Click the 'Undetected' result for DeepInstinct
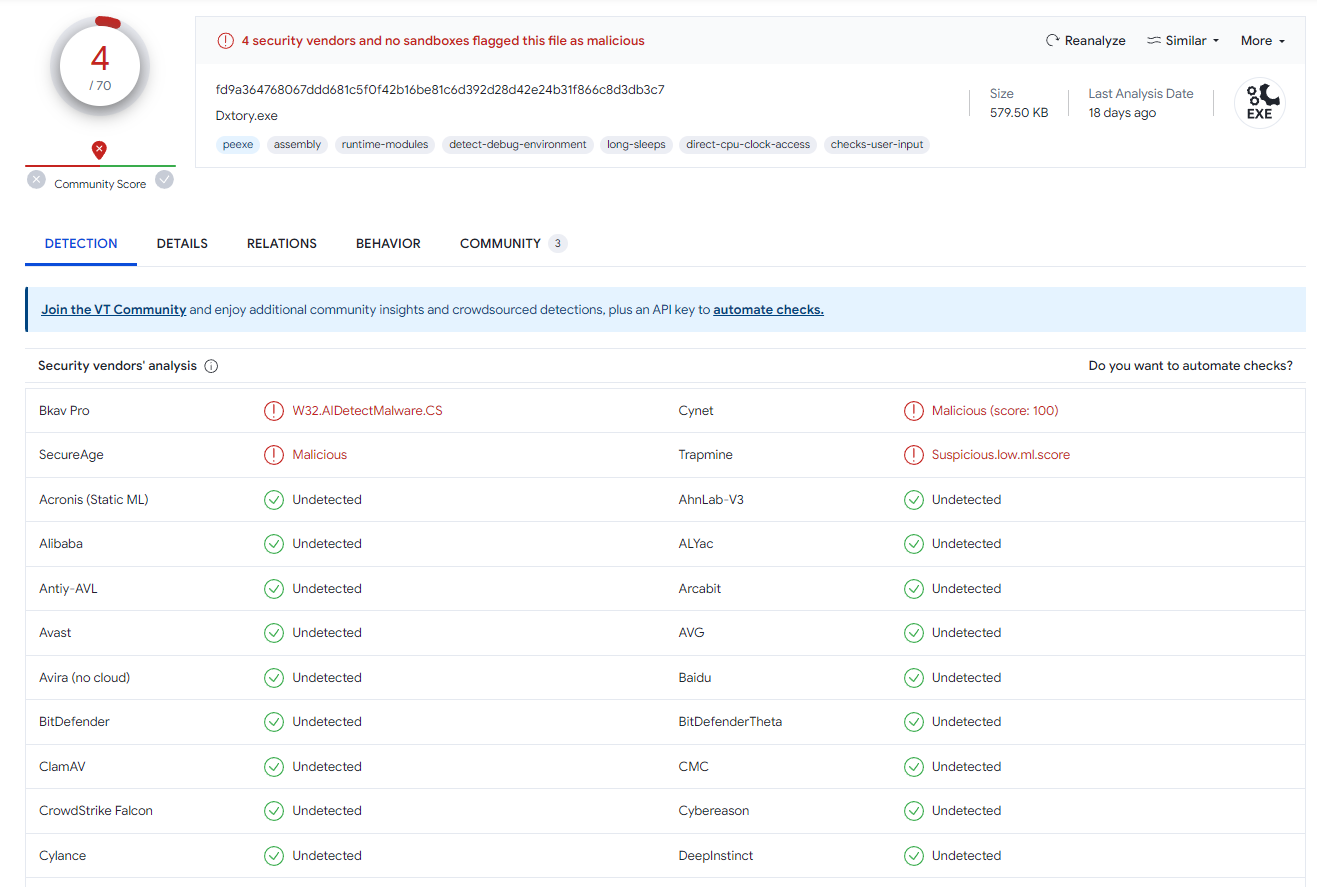The image size is (1317, 887). 966,856
